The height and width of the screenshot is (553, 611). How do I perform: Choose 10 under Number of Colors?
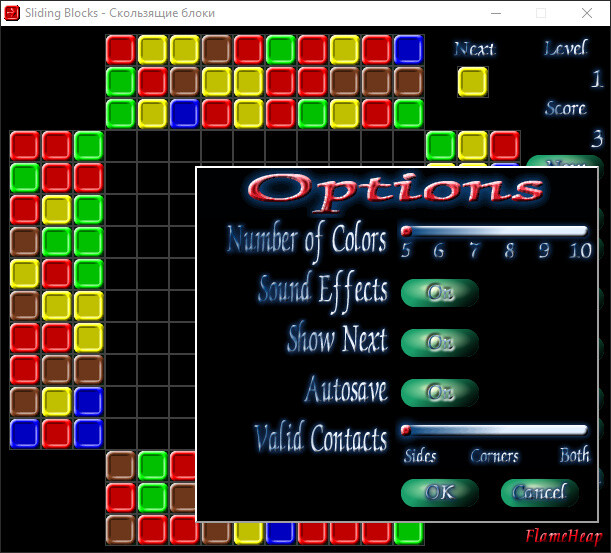[581, 251]
